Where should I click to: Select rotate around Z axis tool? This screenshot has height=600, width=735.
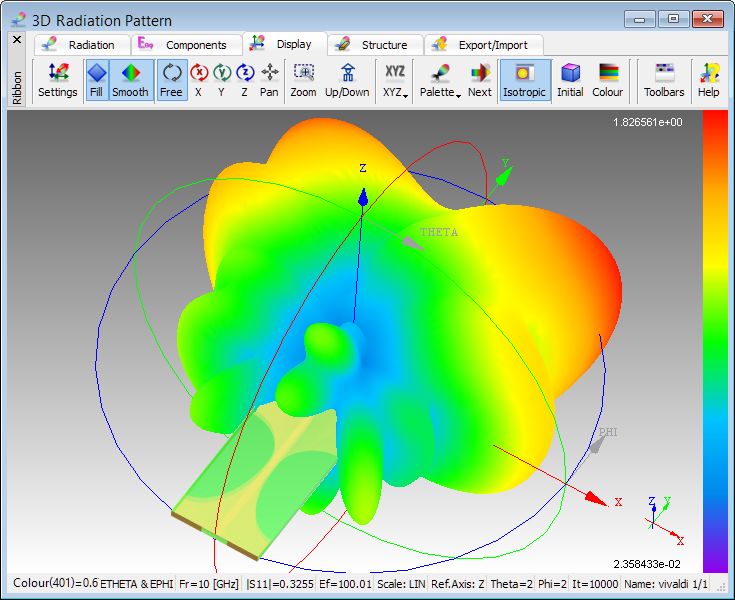click(245, 80)
